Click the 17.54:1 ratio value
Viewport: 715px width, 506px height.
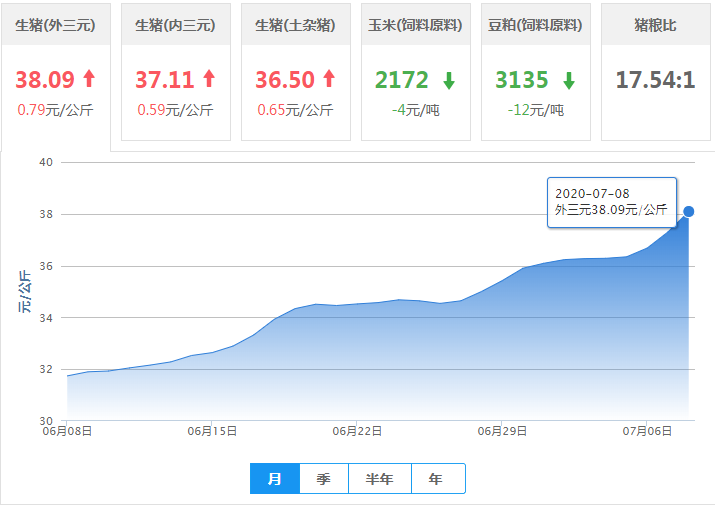(655, 80)
